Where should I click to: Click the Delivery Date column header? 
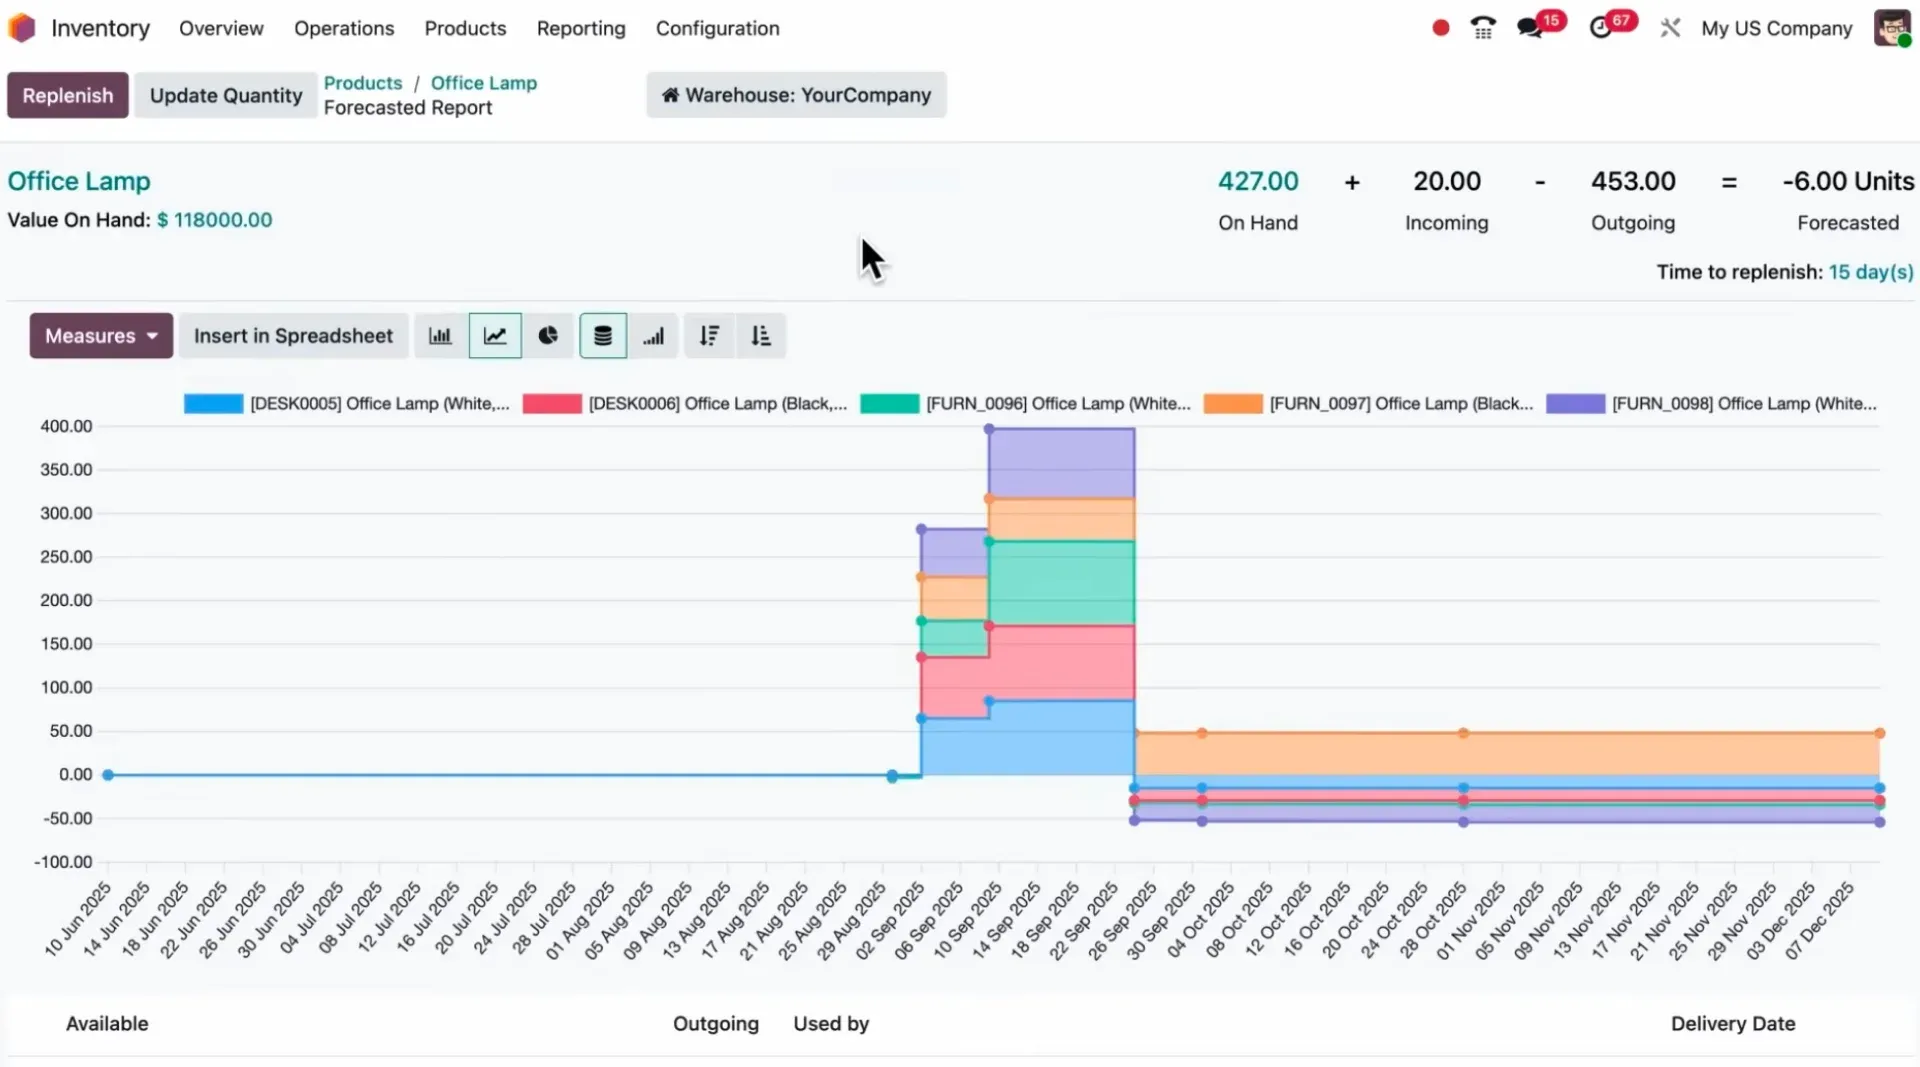[x=1733, y=1024]
